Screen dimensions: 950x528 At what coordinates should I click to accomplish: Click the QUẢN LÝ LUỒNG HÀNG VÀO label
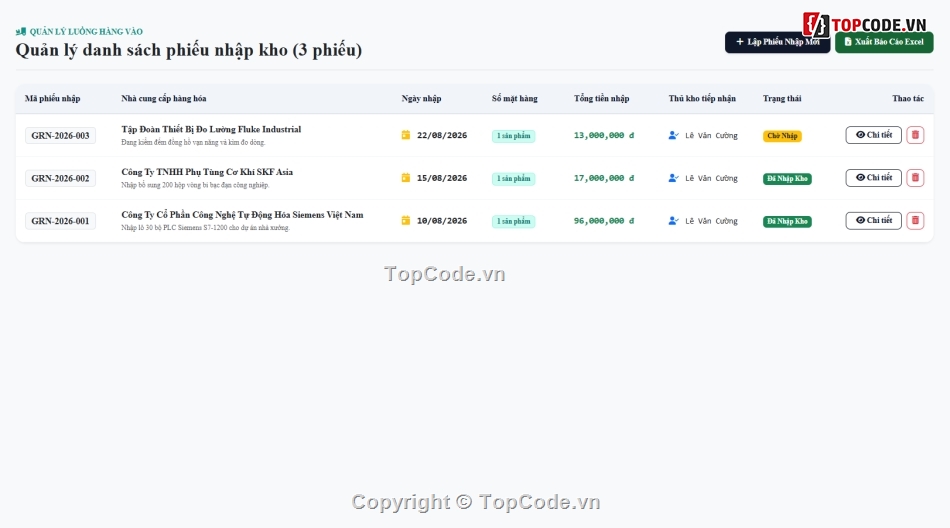[86, 32]
